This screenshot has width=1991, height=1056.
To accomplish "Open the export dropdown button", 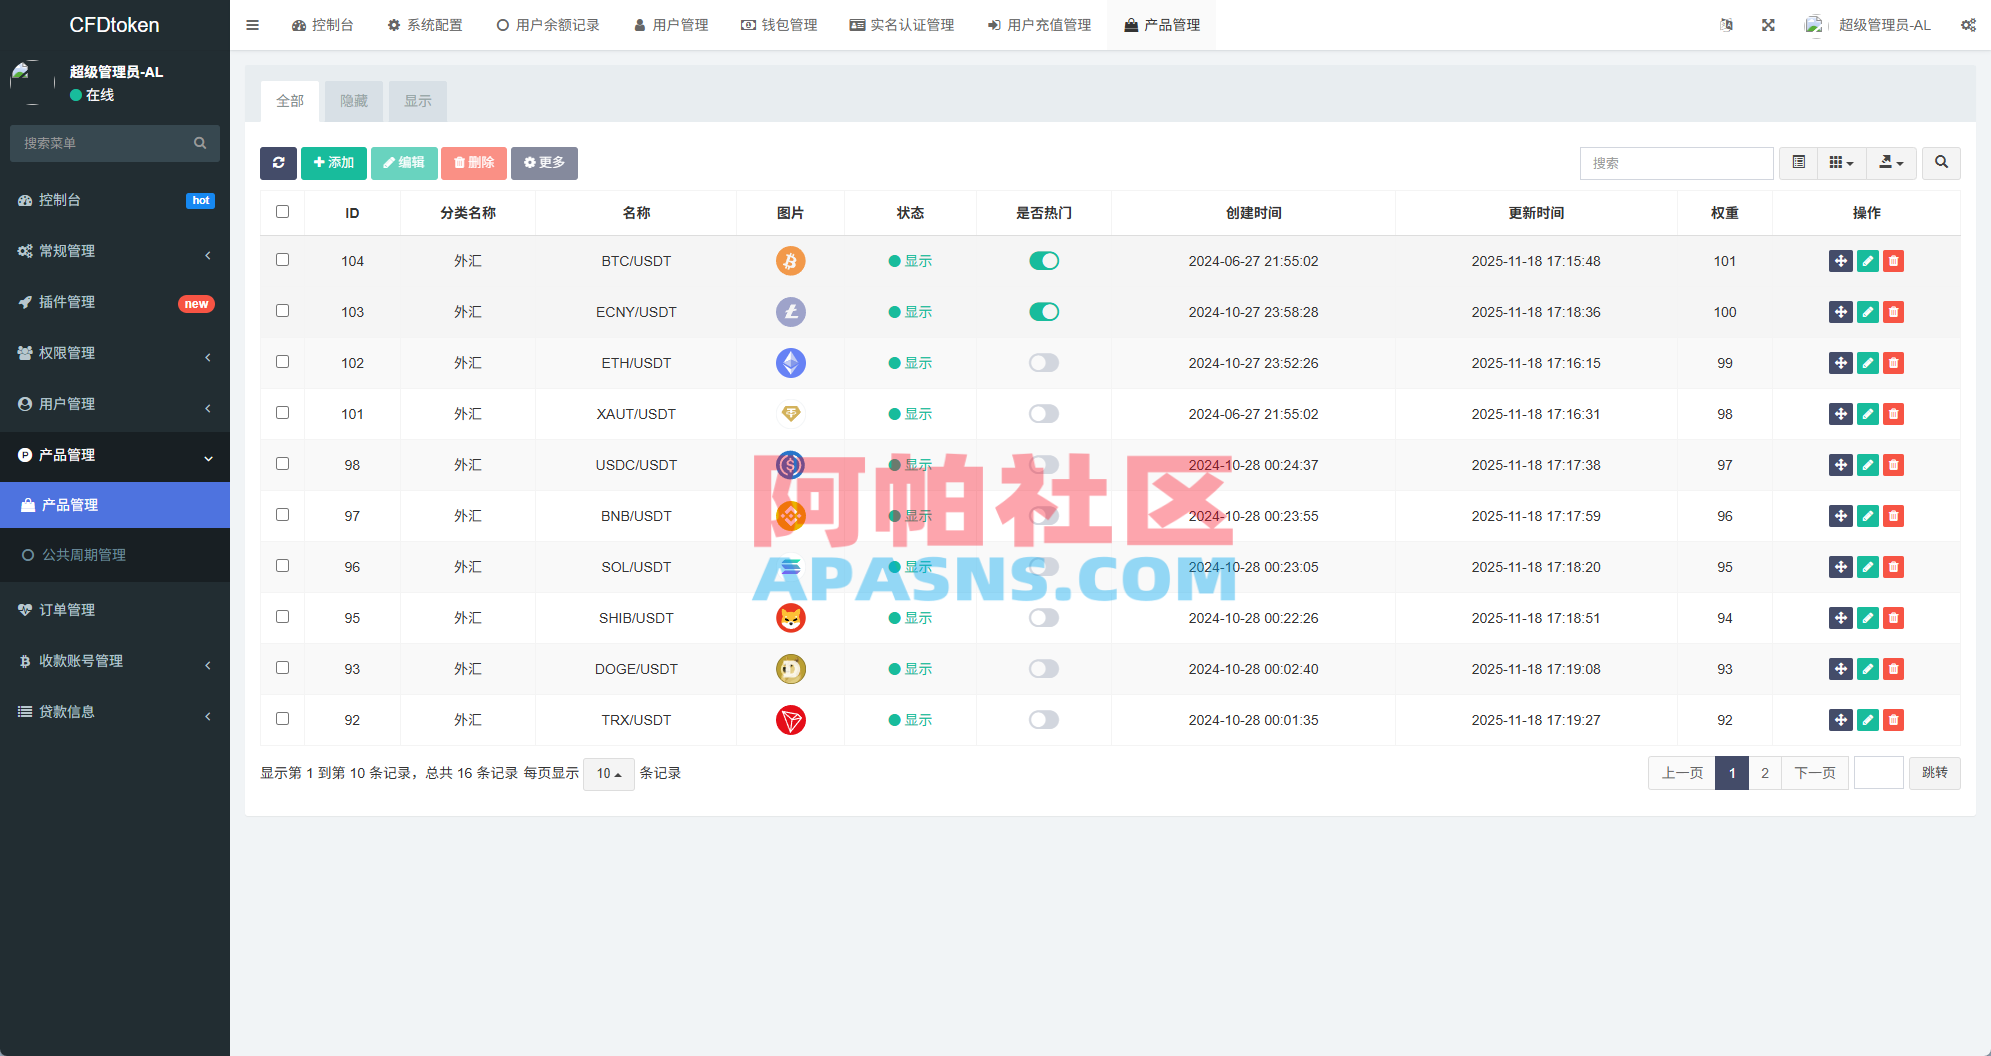I will click(x=1891, y=163).
